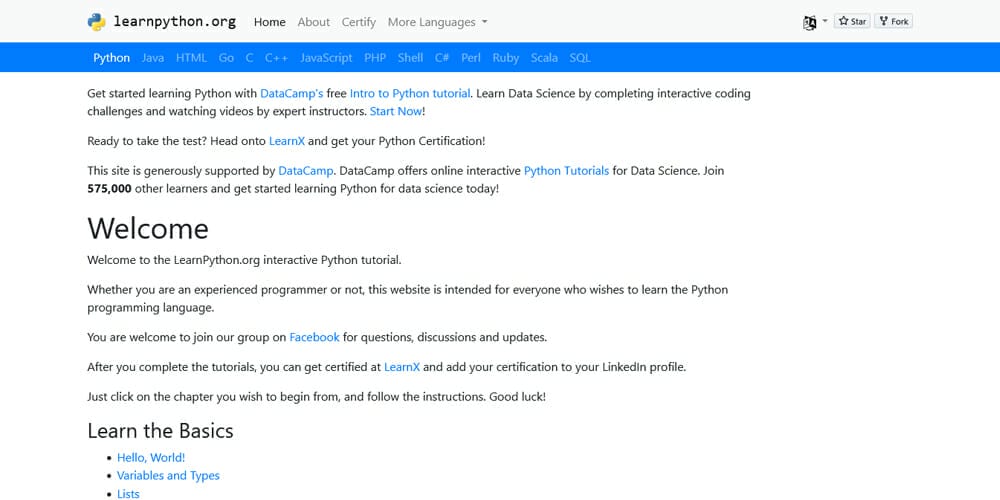The image size is (1000, 500).
Task: Open LearnX link about LinkedIn certification
Action: coord(402,367)
